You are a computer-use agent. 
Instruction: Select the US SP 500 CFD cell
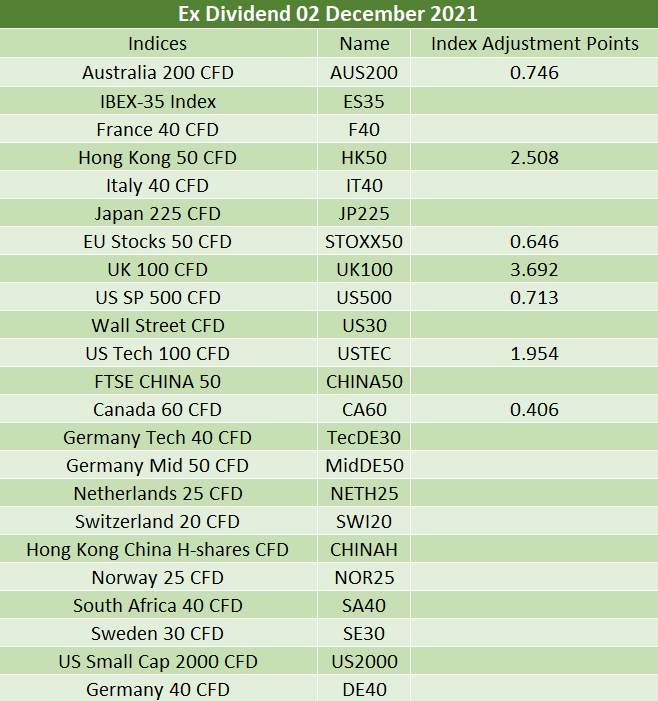point(157,298)
